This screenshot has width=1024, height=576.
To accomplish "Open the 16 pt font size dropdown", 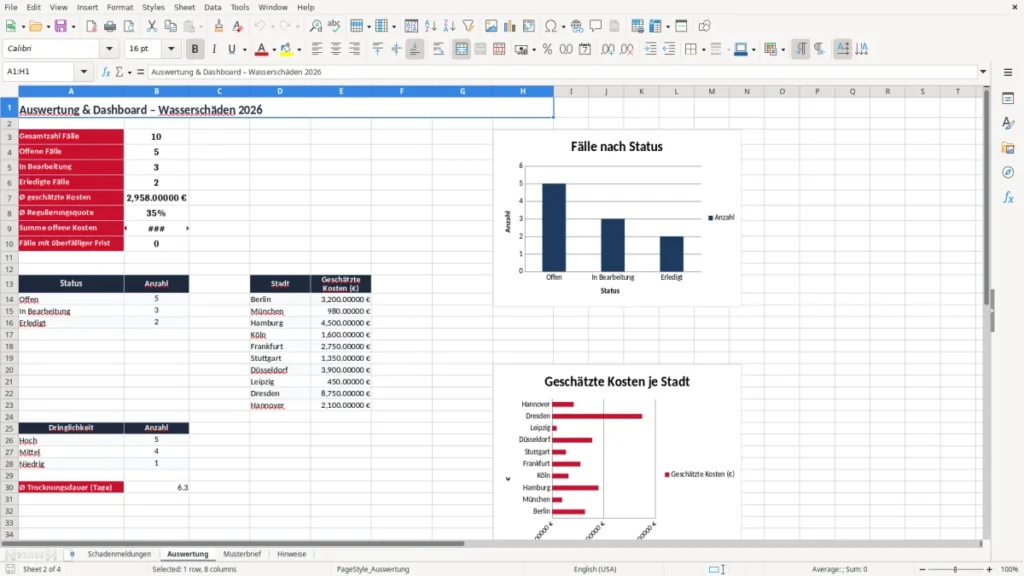I will click(x=171, y=48).
